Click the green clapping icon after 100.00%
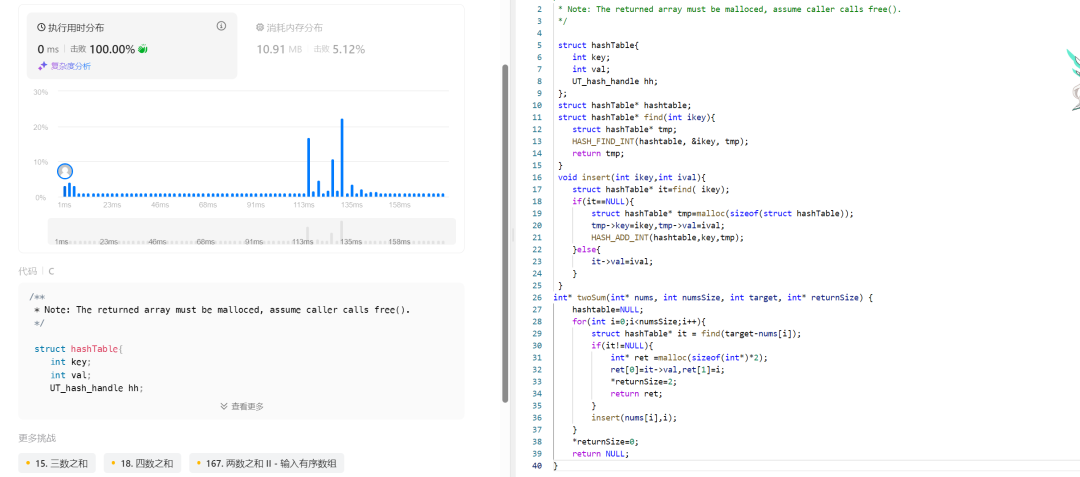The image size is (1080, 477). (x=143, y=49)
